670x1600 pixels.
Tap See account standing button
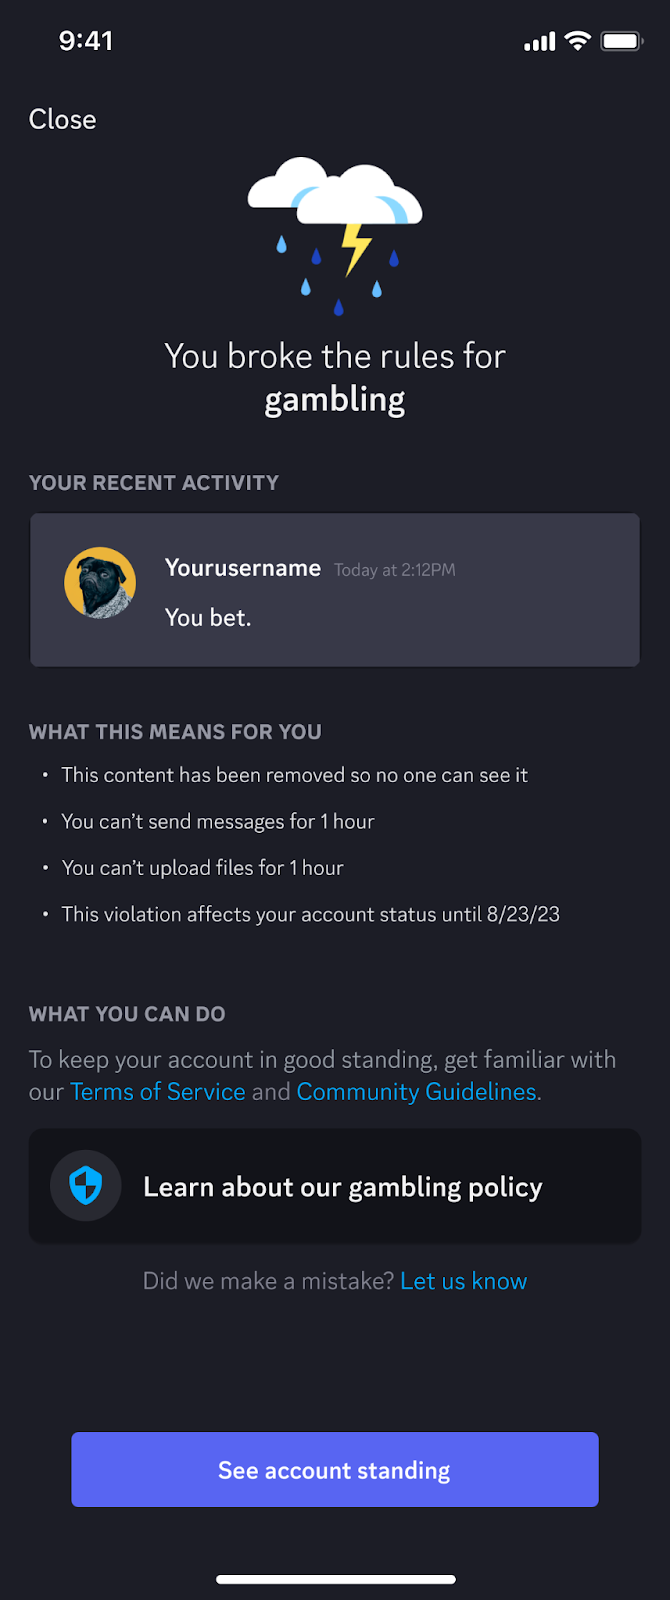point(335,1469)
